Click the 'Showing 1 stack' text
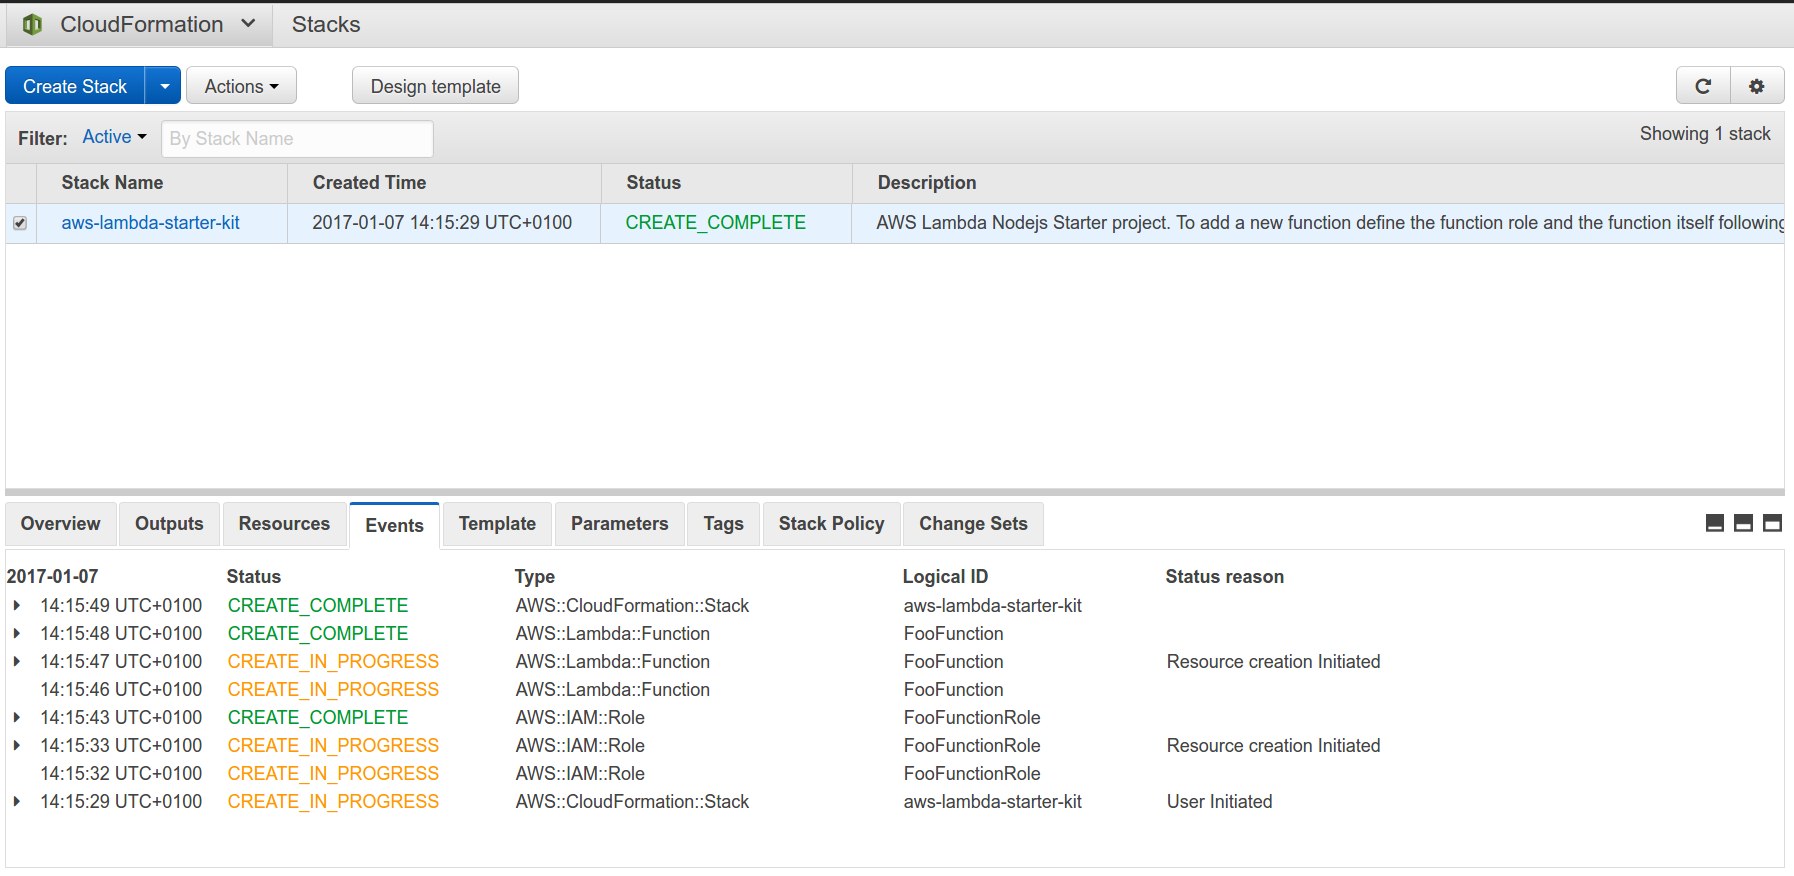The image size is (1794, 876). (1705, 134)
